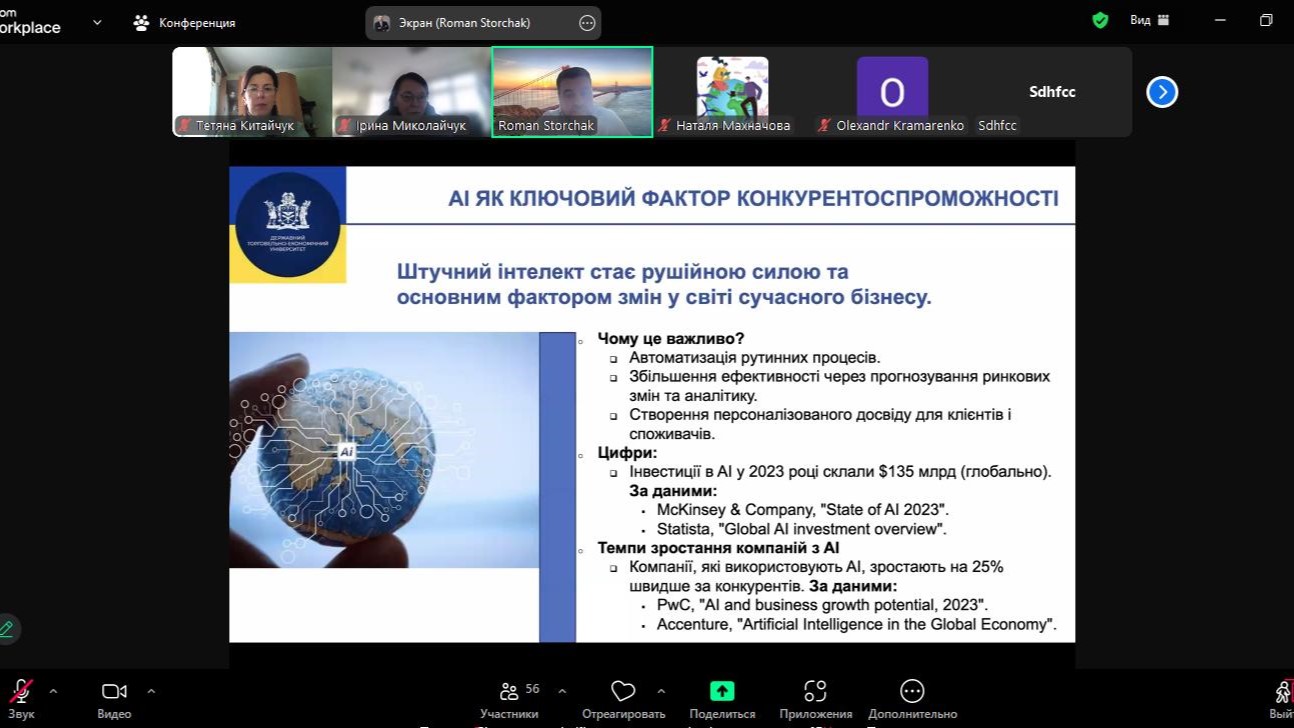Select Тетяна Китайчук's video thumbnail
This screenshot has width=1294, height=728.
[x=251, y=91]
